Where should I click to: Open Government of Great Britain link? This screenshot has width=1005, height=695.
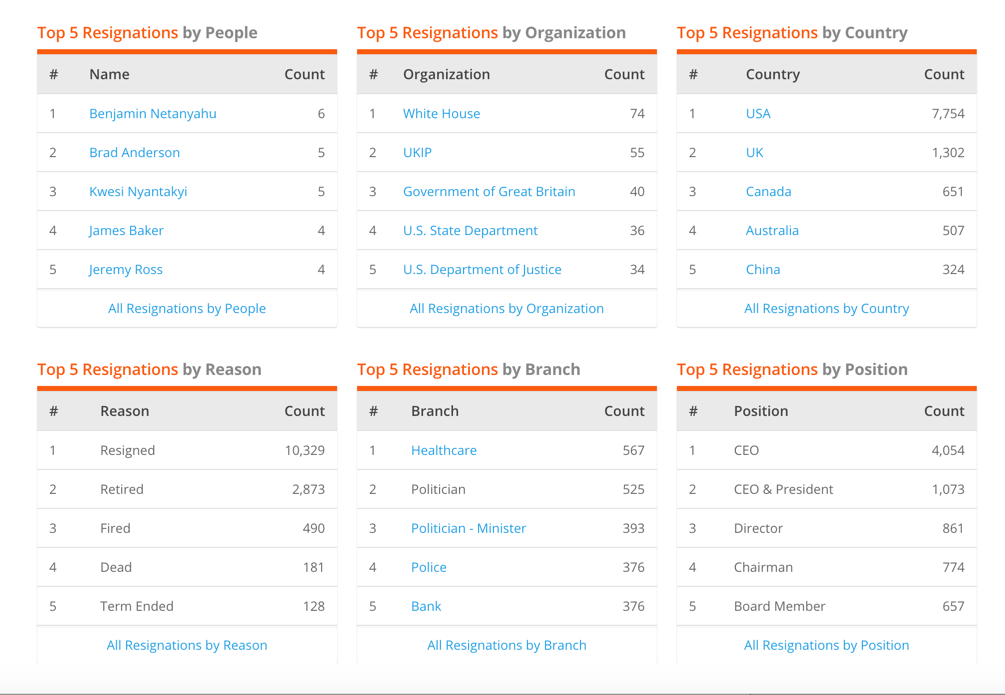coord(489,192)
